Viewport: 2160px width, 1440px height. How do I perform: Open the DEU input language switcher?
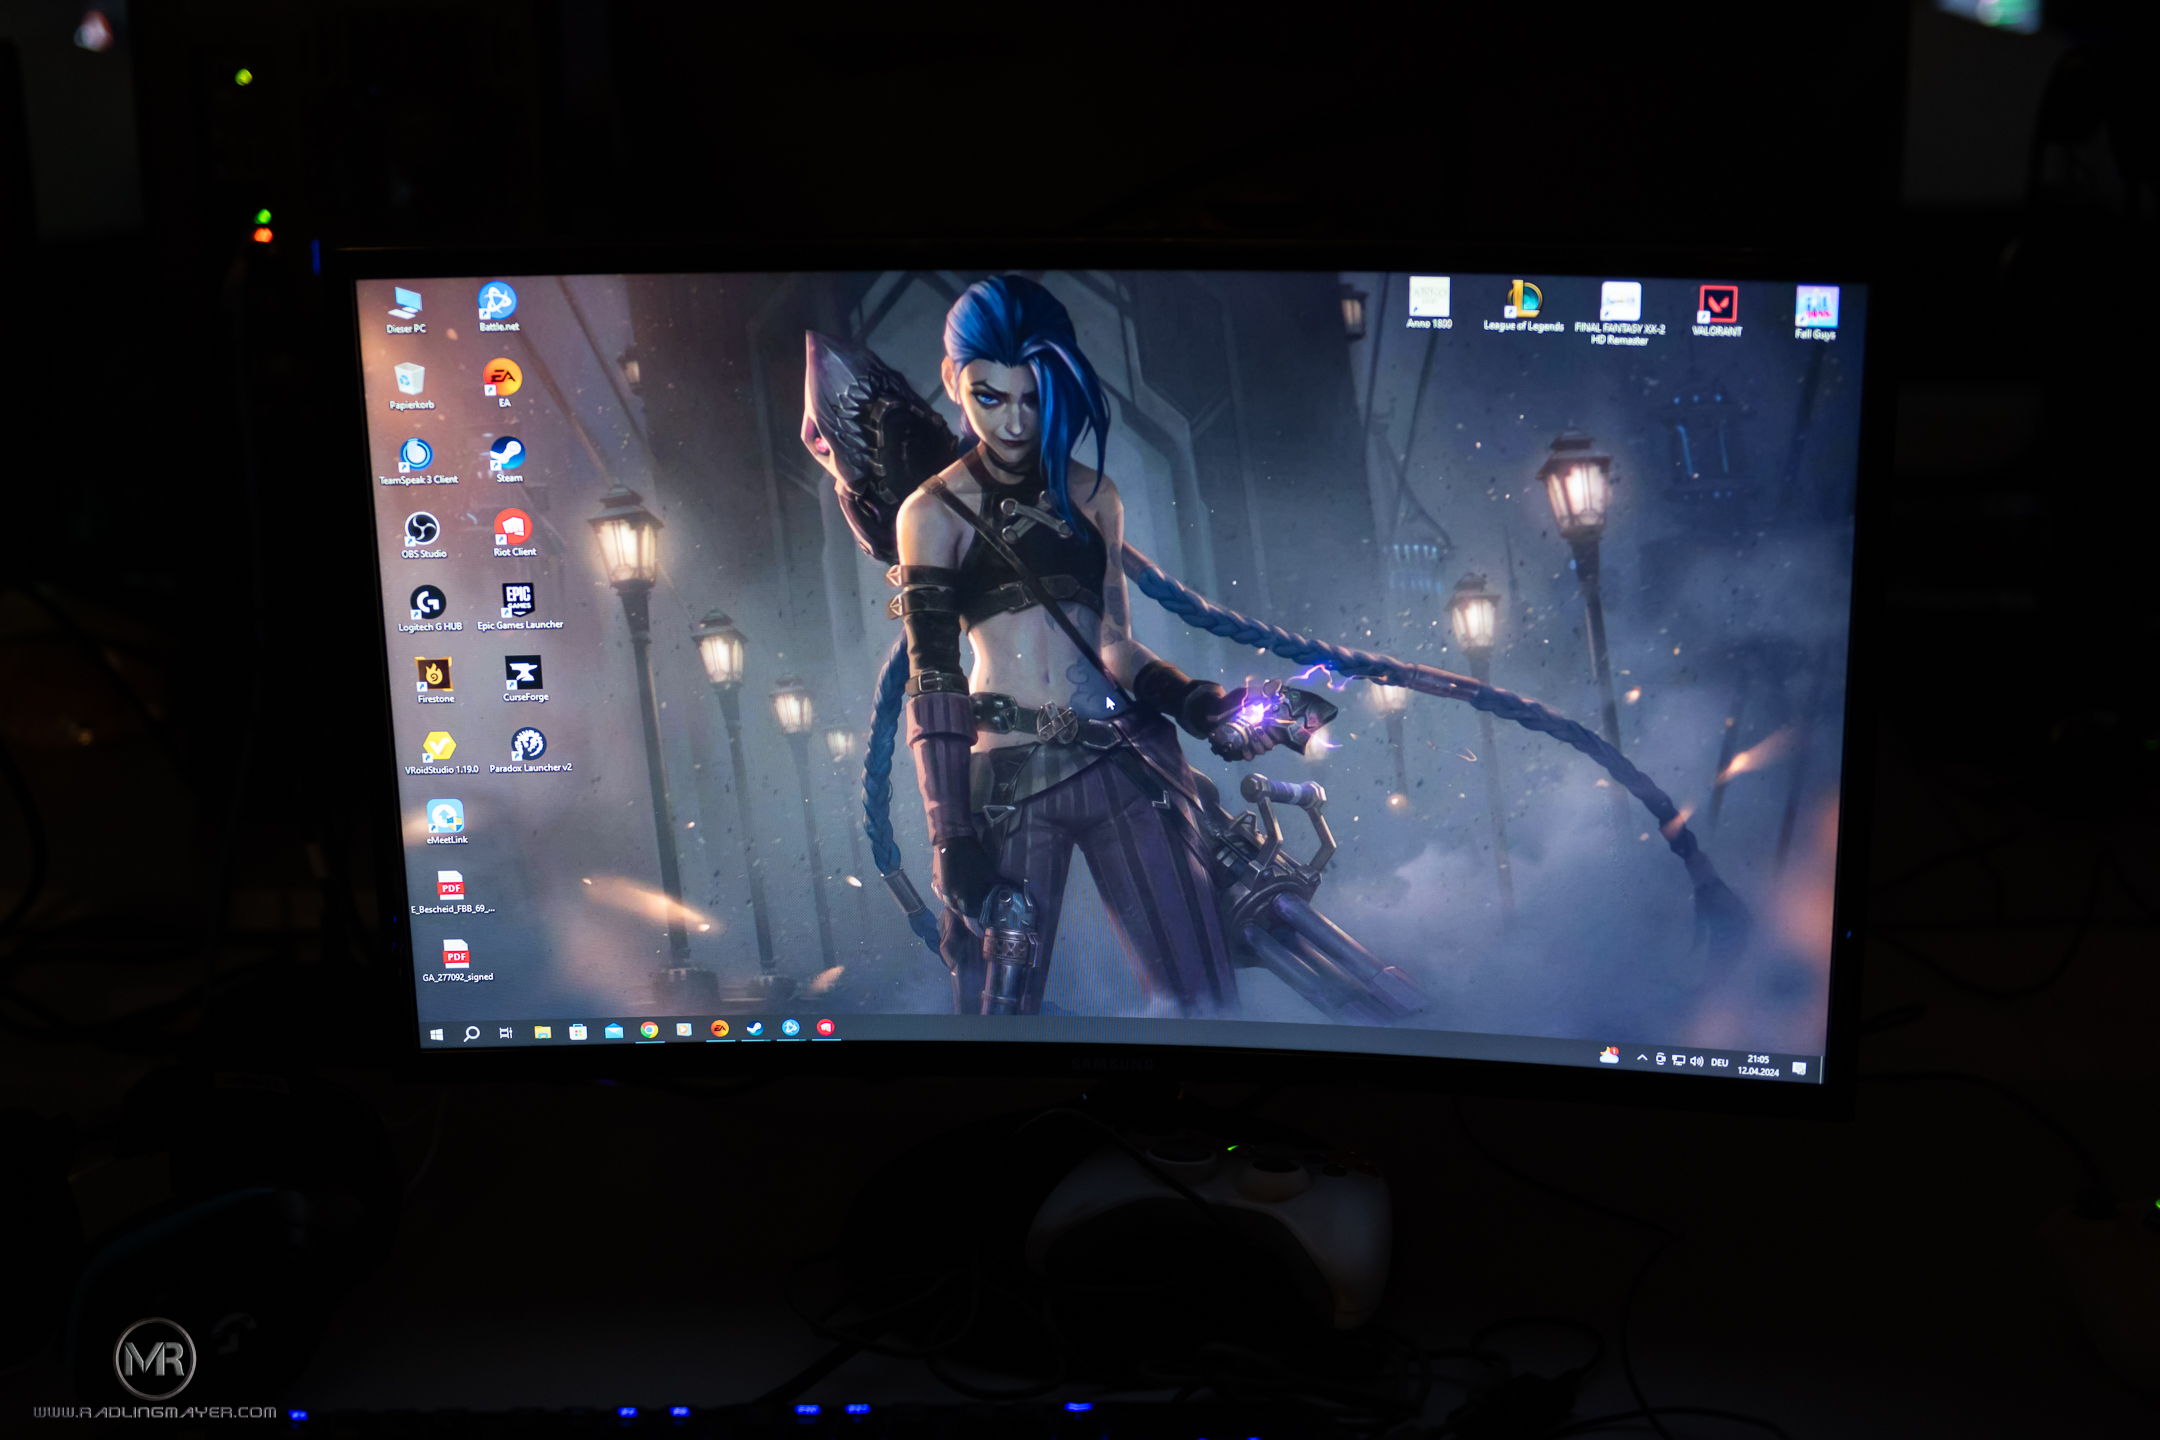pos(1719,1062)
